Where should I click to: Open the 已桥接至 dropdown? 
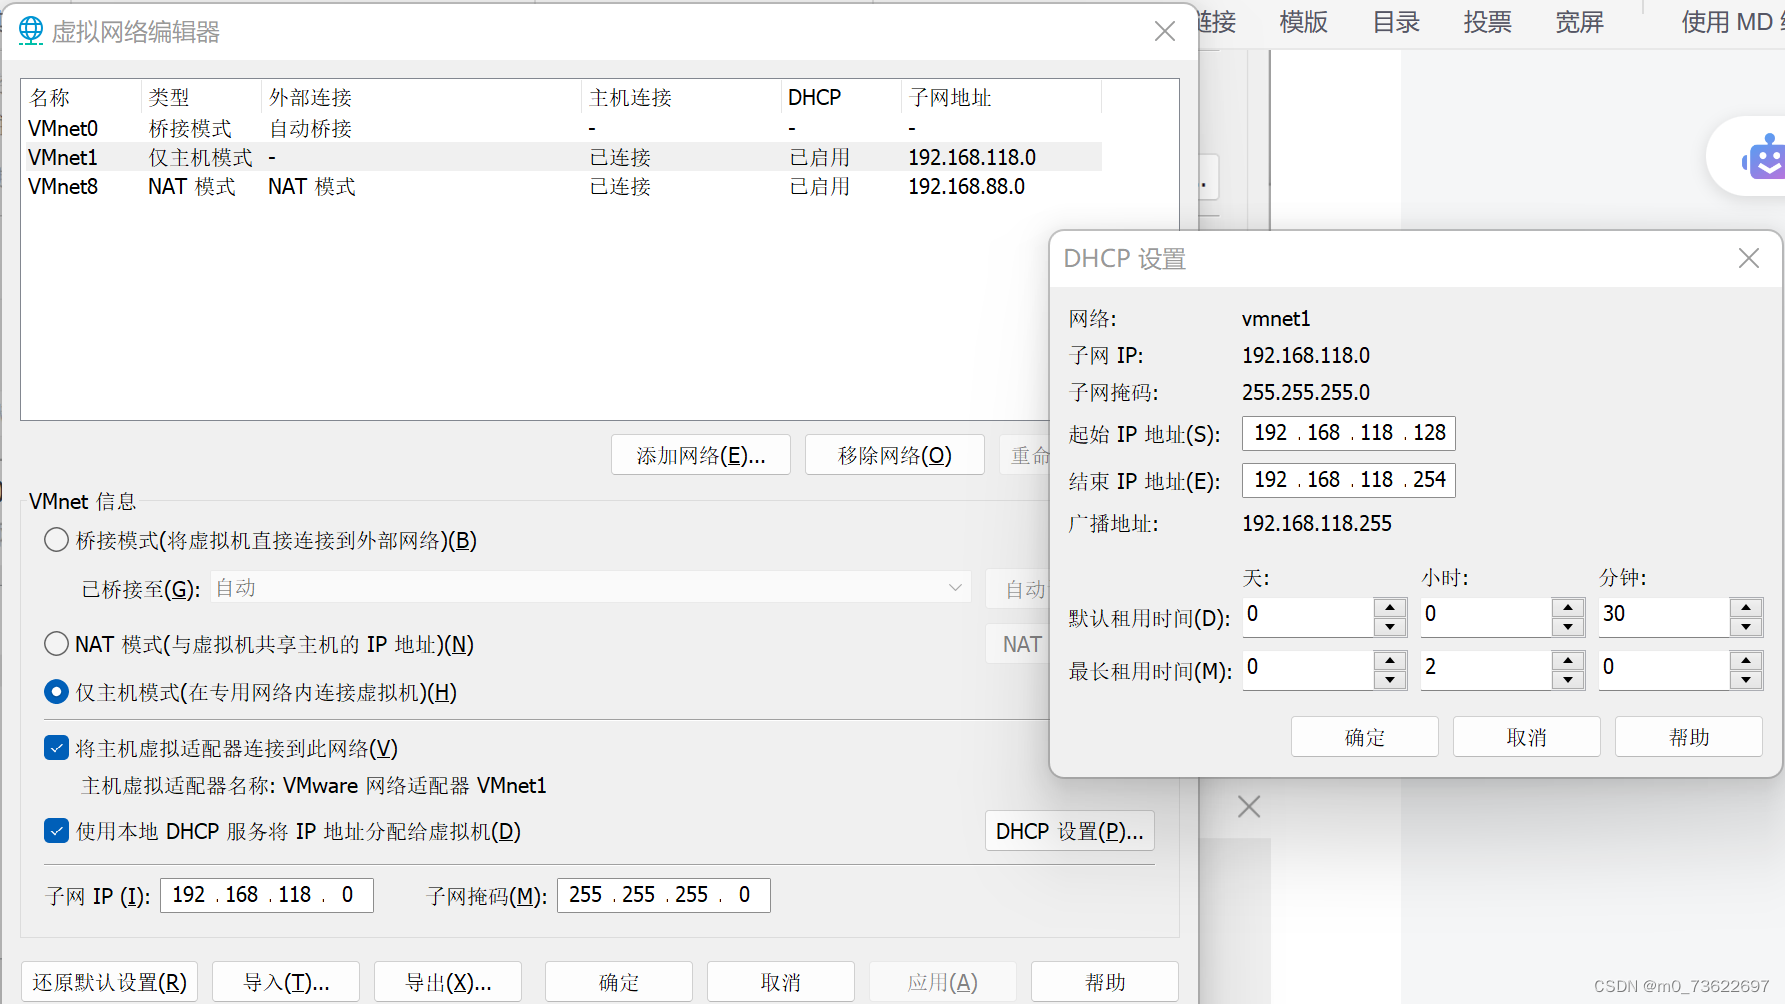click(x=591, y=587)
